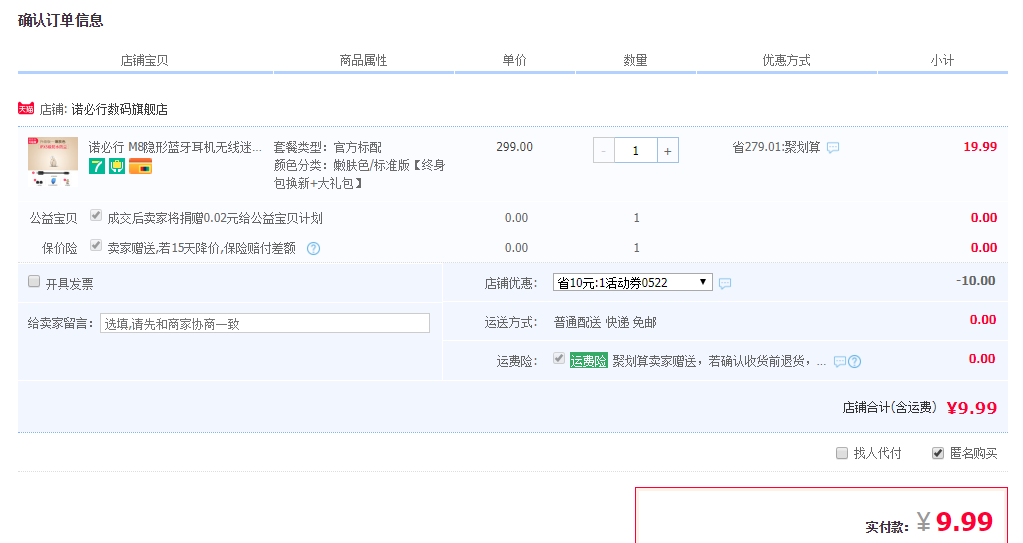
Task: Click the 给卖家留言 message input field
Action: point(265,323)
